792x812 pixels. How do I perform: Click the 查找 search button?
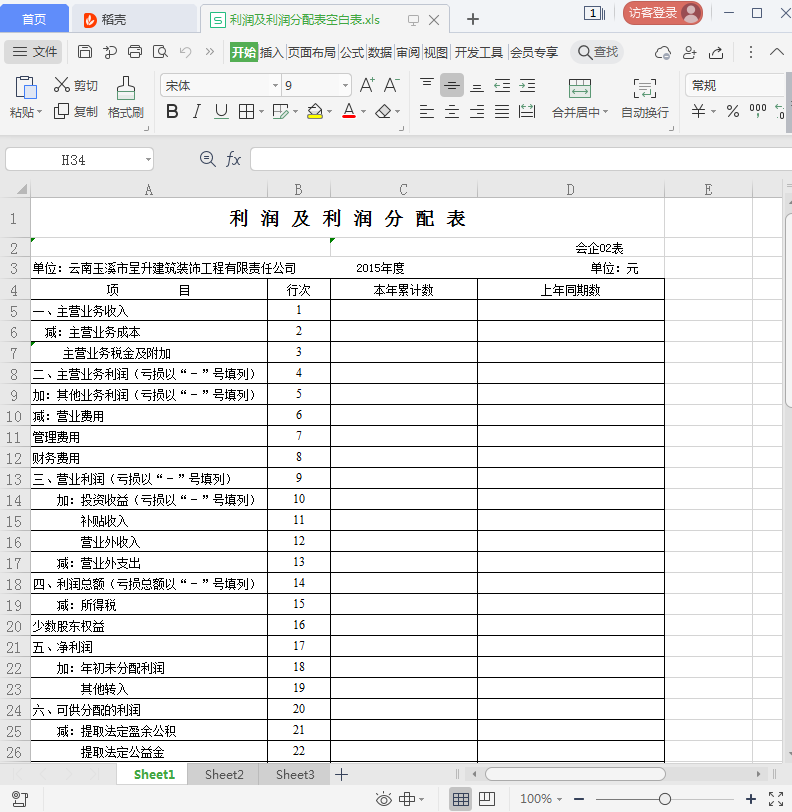(x=598, y=52)
